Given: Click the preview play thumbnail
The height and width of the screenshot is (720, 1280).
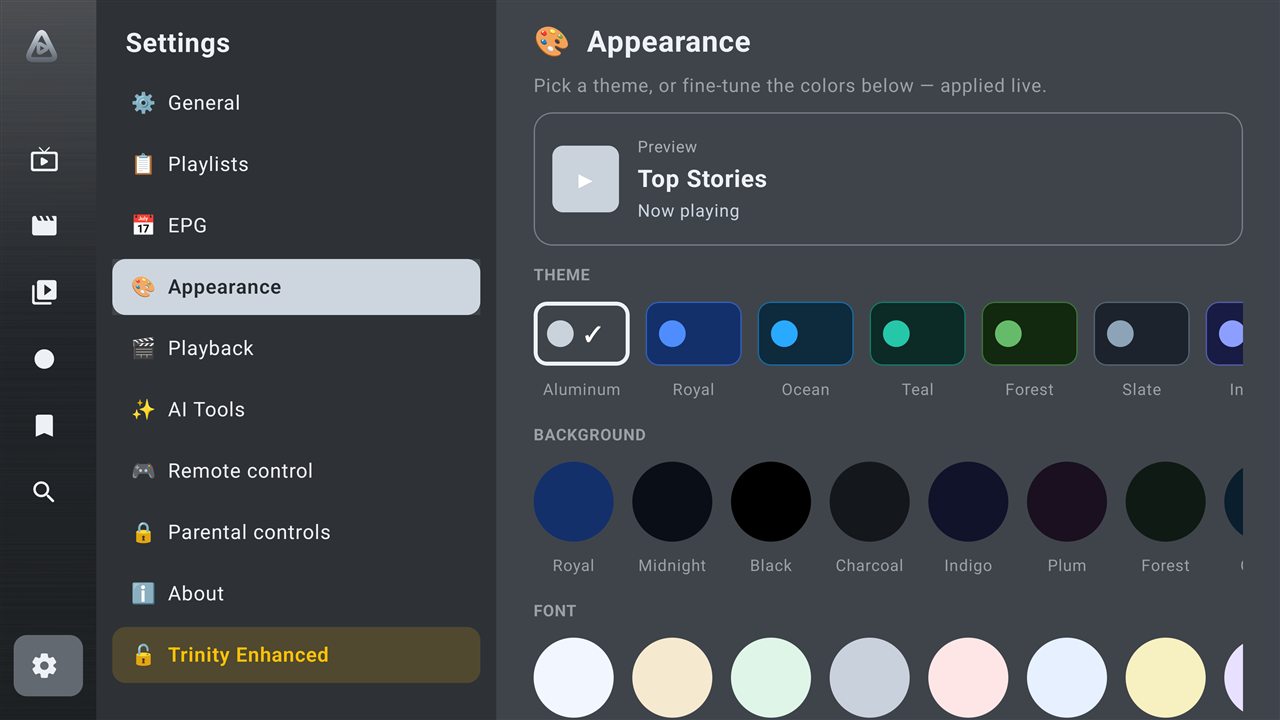Looking at the screenshot, I should pyautogui.click(x=585, y=179).
